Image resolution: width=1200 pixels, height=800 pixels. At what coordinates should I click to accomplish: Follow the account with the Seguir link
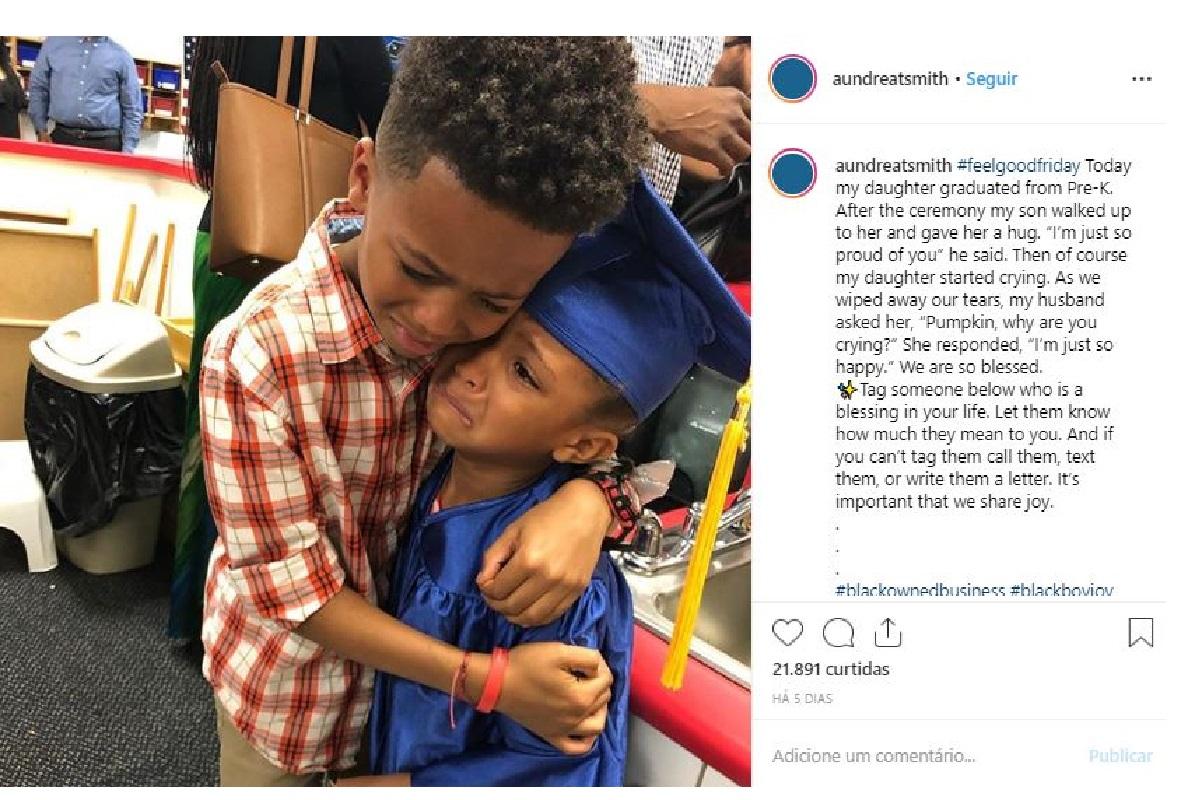[991, 79]
